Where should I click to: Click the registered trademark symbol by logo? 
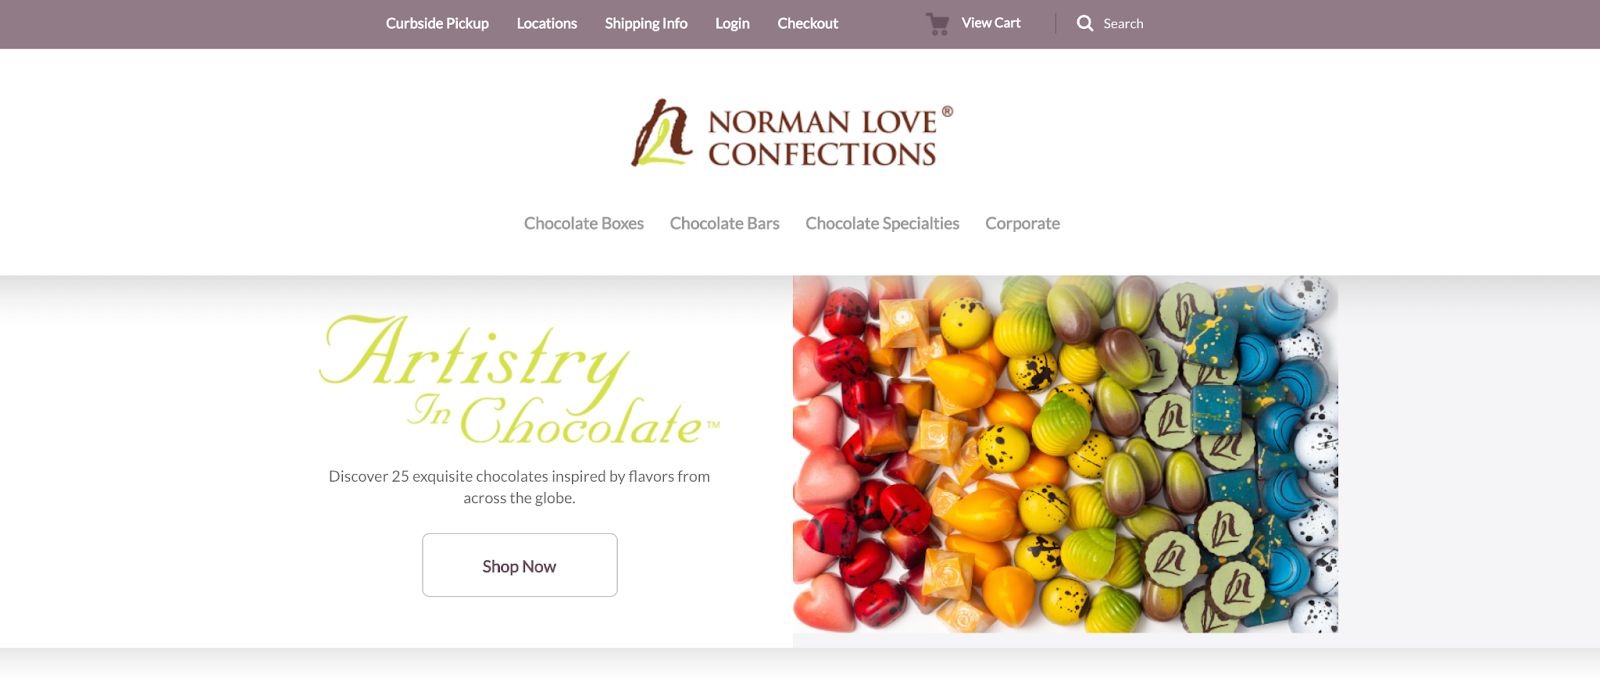pos(947,112)
